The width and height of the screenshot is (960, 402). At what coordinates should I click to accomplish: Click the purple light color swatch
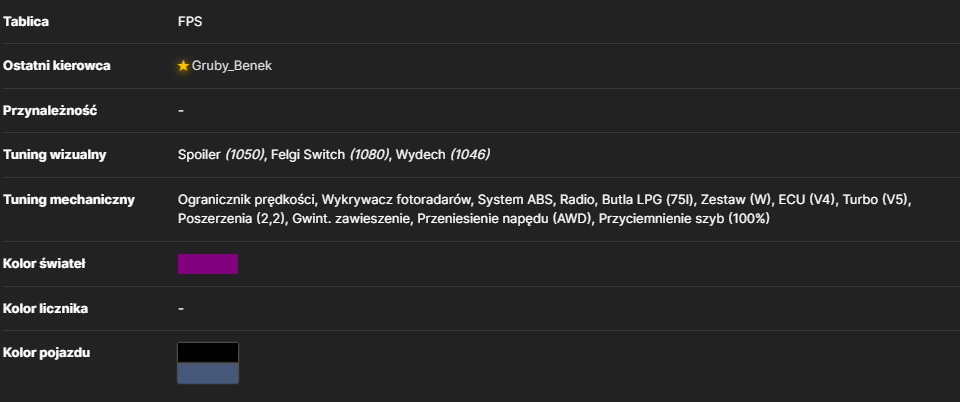(x=208, y=264)
